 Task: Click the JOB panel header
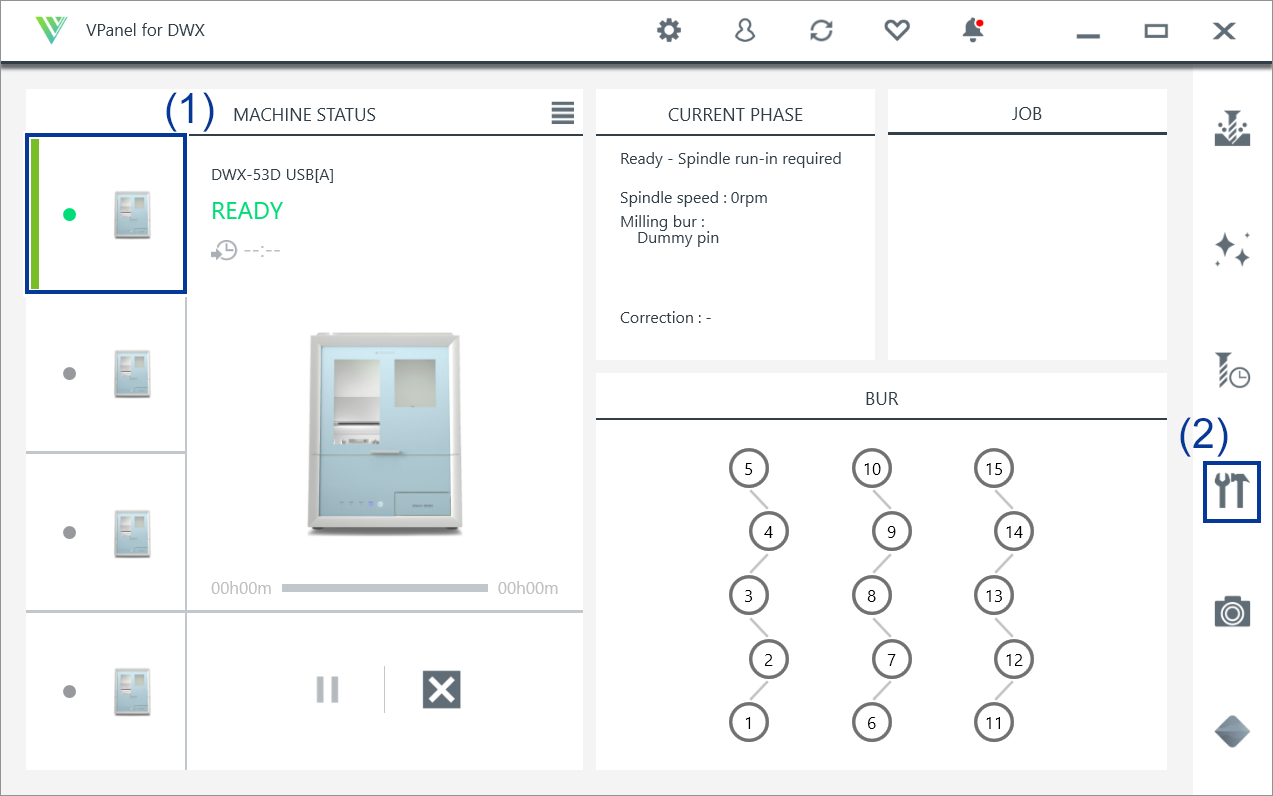pos(1027,113)
